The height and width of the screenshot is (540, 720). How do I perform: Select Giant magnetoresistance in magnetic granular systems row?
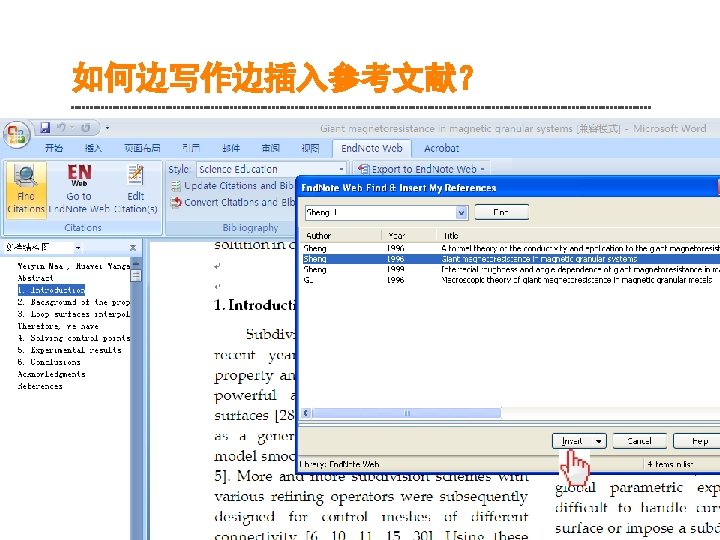pyautogui.click(x=510, y=259)
